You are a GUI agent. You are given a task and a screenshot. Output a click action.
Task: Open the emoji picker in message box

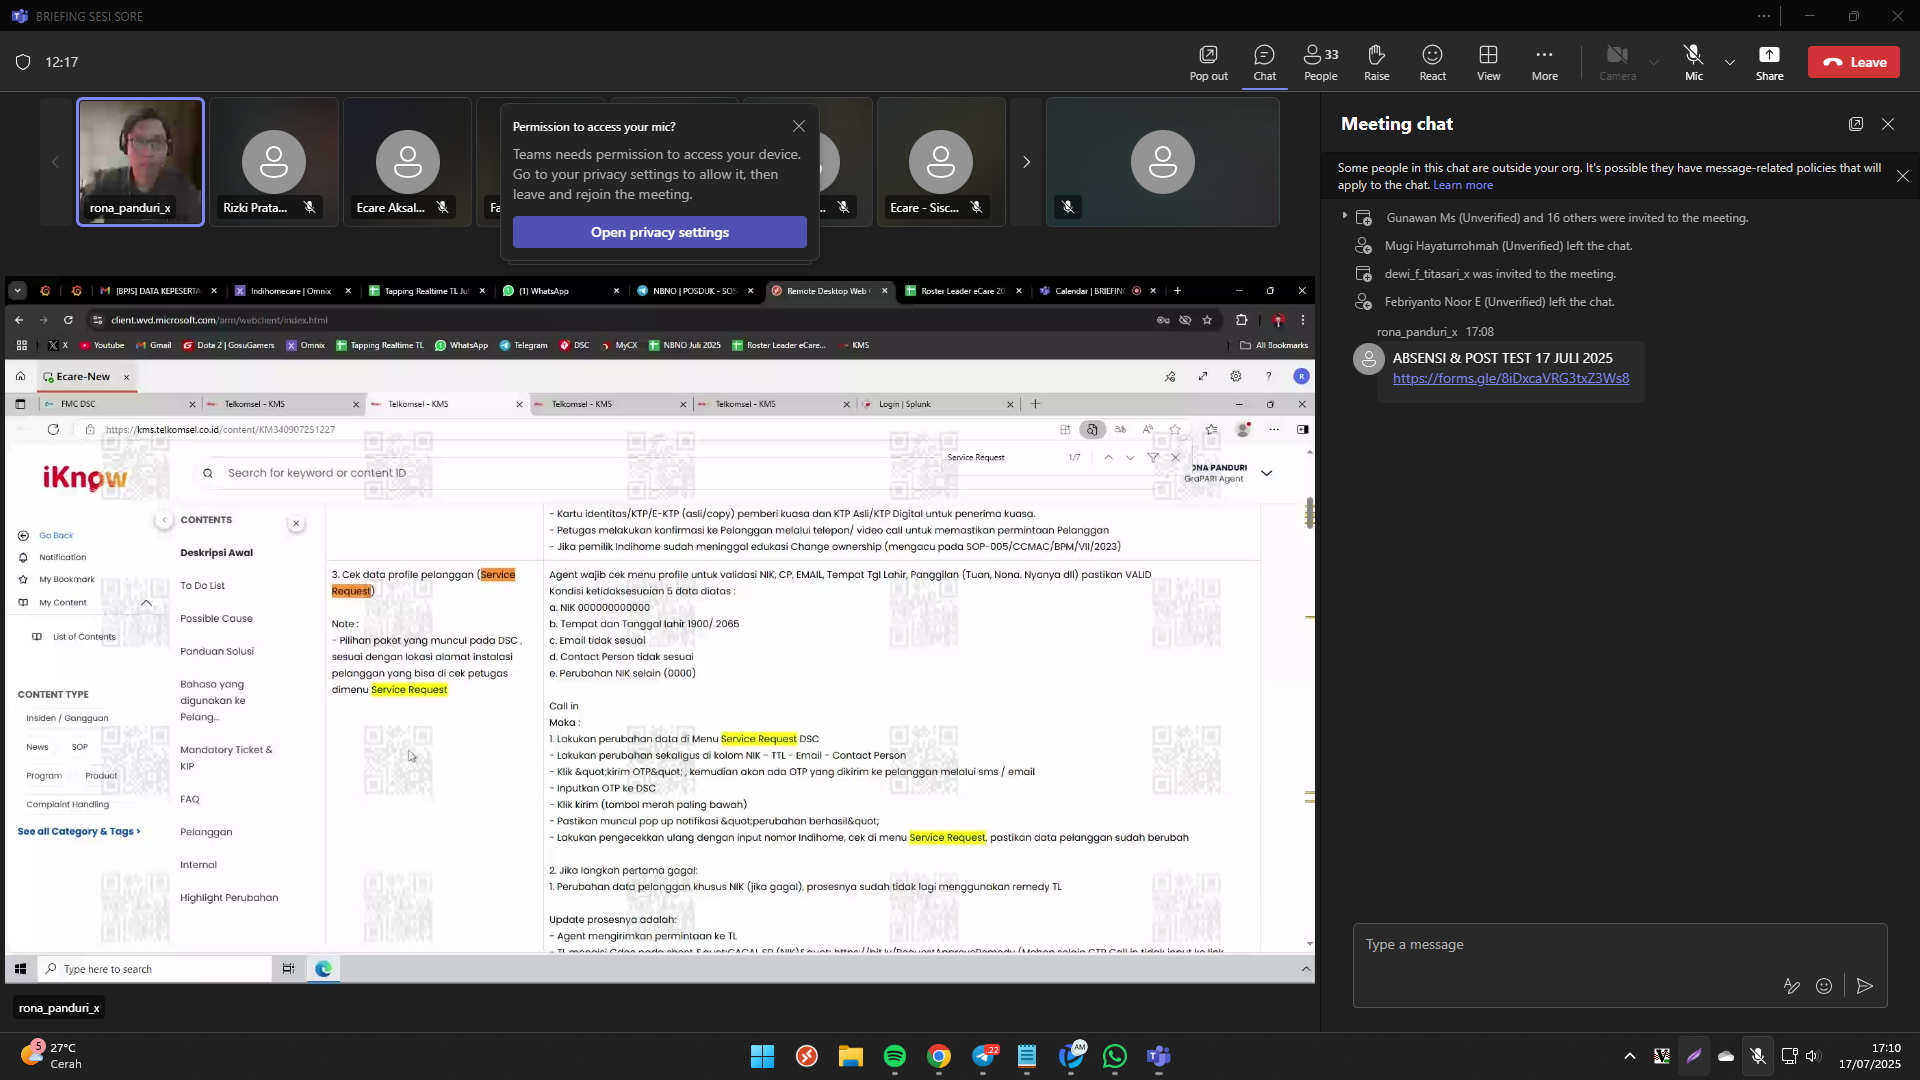[x=1824, y=986]
